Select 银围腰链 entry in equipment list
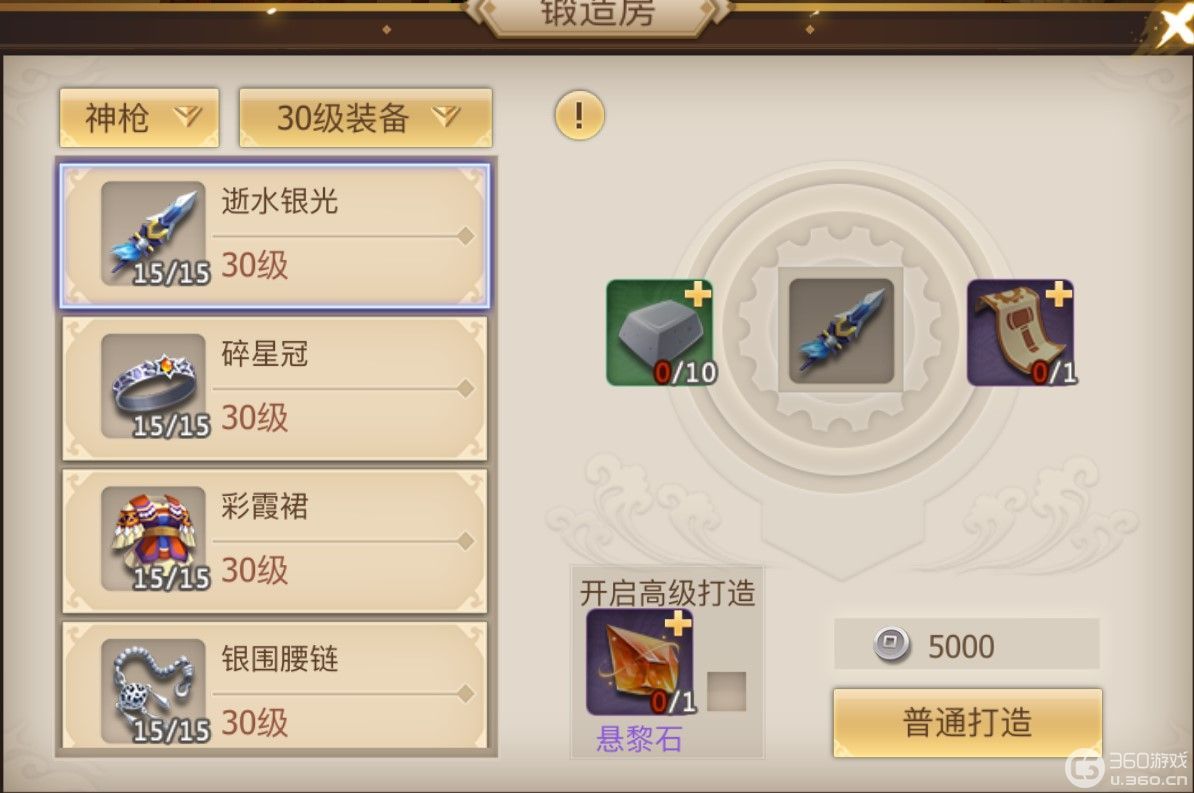The width and height of the screenshot is (1194, 793). click(274, 686)
